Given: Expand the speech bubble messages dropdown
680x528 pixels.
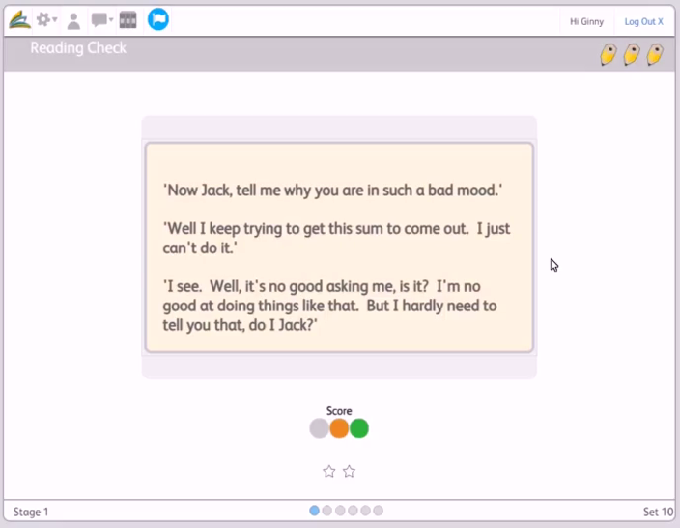Looking at the screenshot, I should click(x=102, y=20).
